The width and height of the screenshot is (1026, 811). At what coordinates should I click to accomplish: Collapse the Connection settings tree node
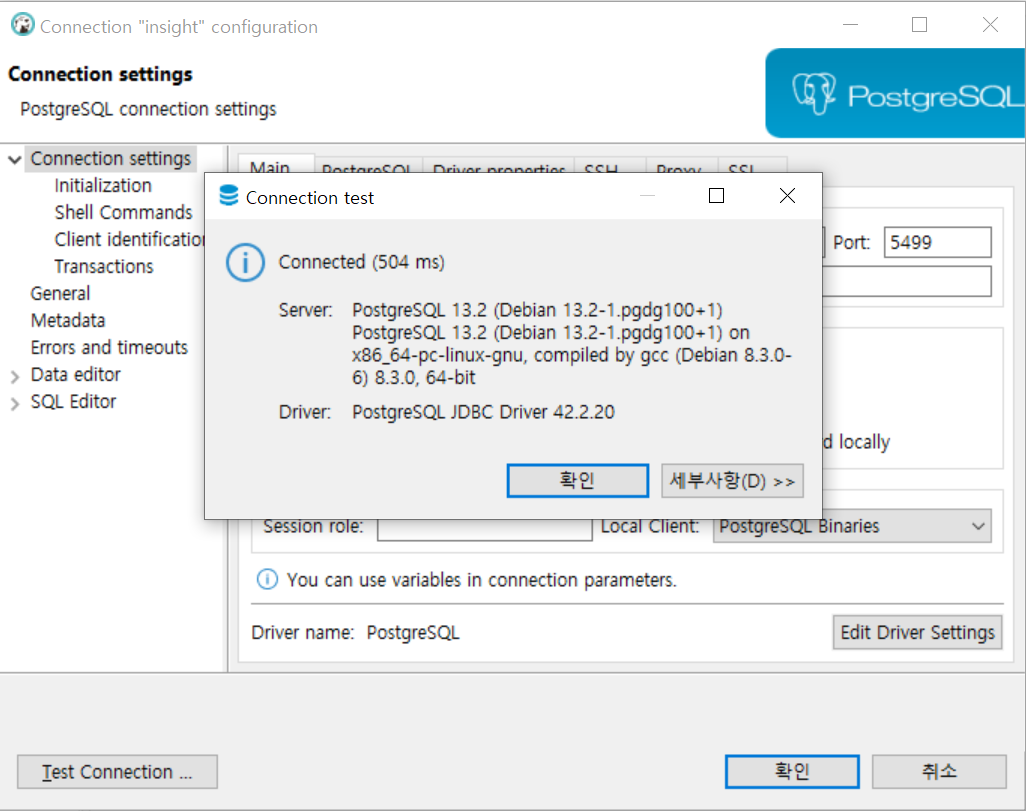pyautogui.click(x=14, y=160)
